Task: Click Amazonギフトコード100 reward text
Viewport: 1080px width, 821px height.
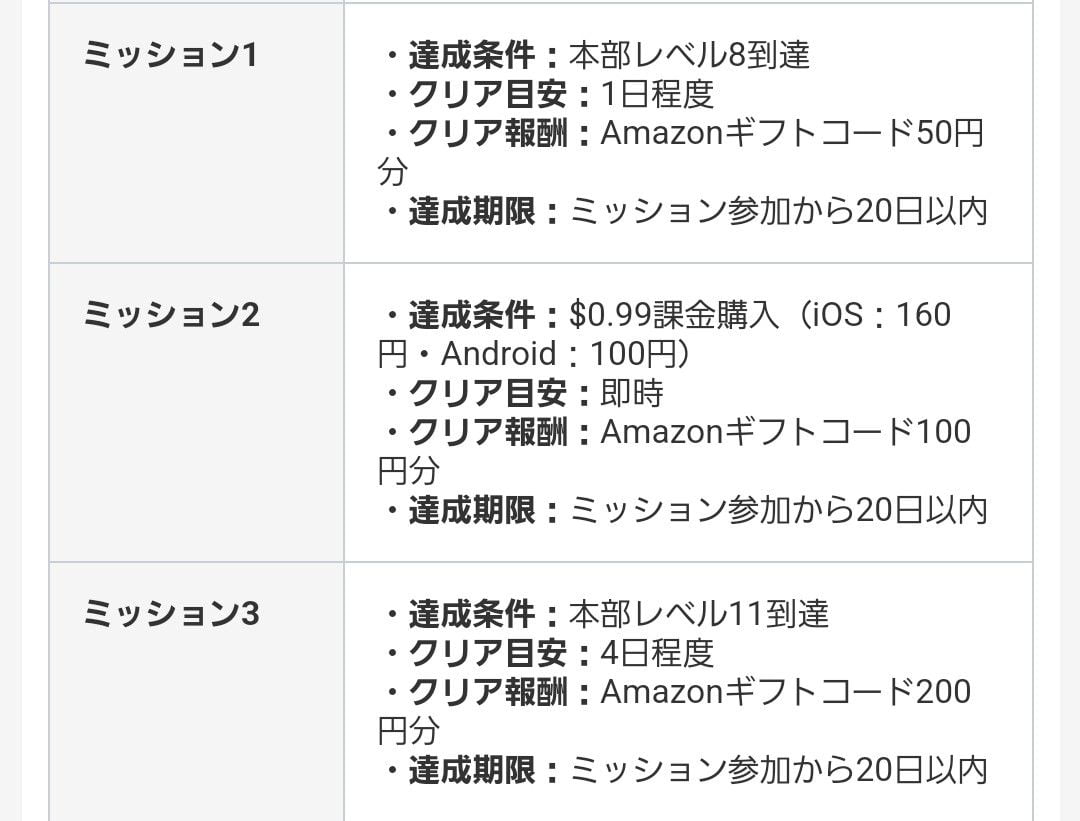Action: [x=785, y=432]
